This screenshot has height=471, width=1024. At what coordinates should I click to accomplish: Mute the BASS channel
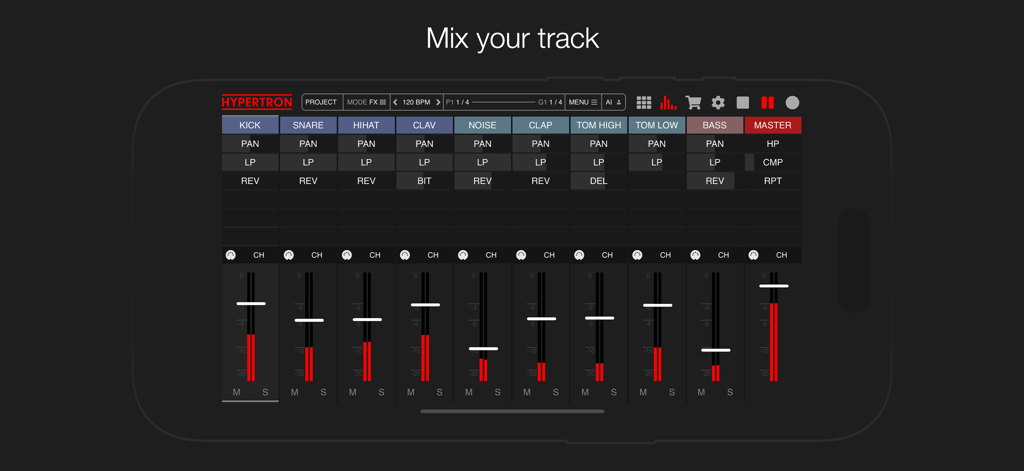(x=701, y=392)
